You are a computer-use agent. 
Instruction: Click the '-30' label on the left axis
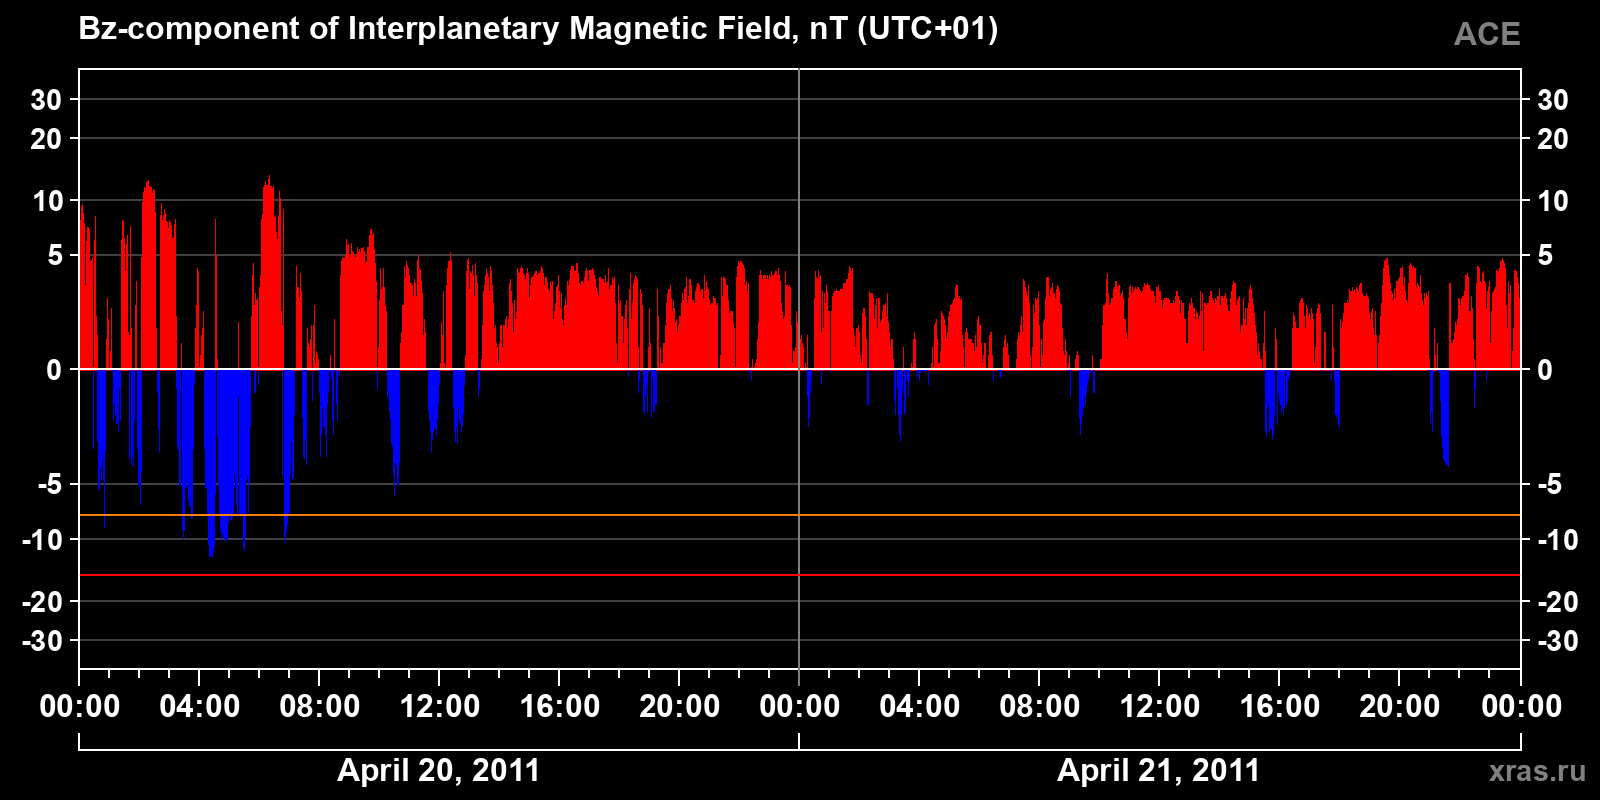(x=42, y=641)
